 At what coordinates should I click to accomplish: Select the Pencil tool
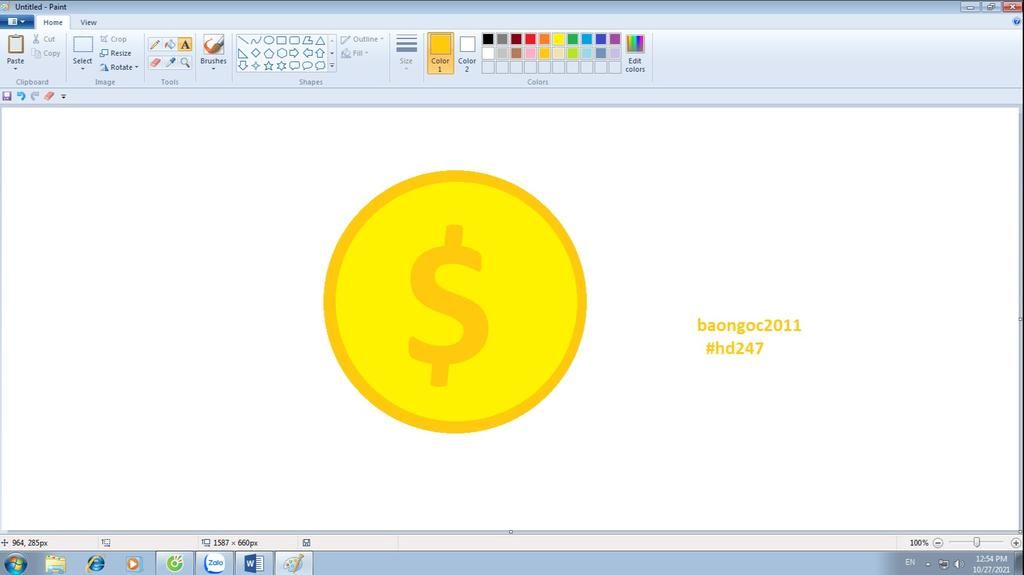coord(155,44)
